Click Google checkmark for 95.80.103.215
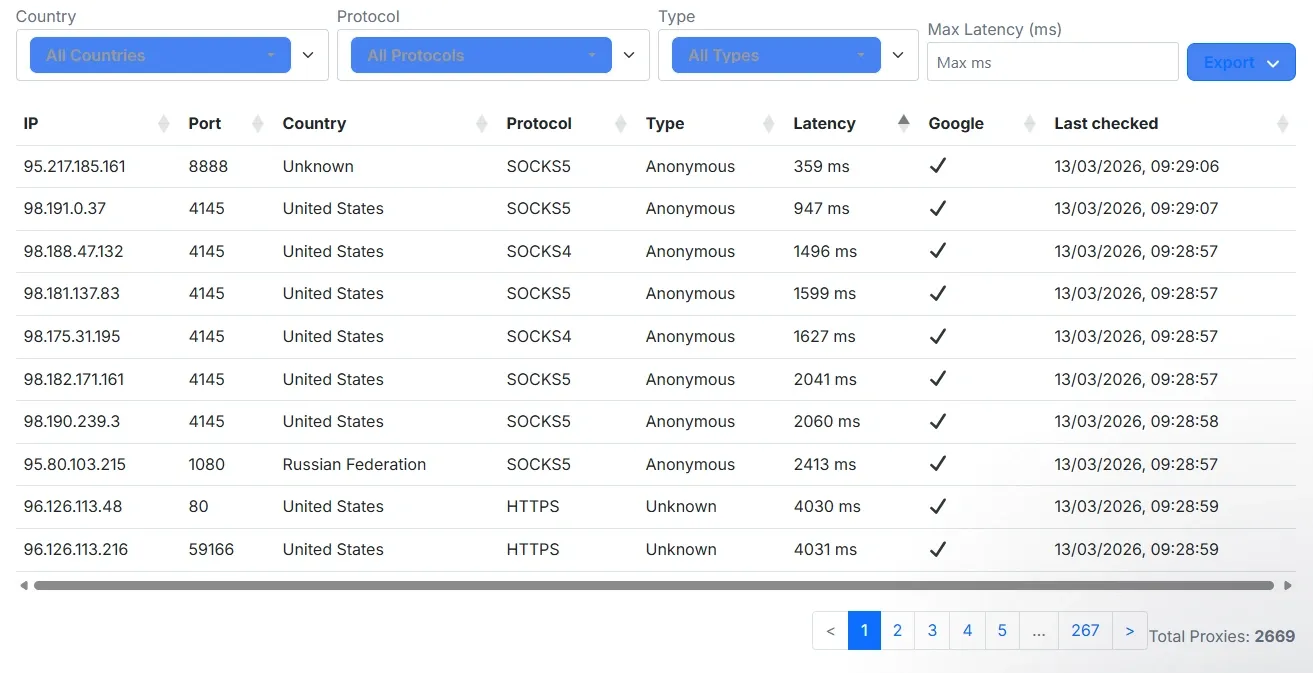 (x=938, y=464)
